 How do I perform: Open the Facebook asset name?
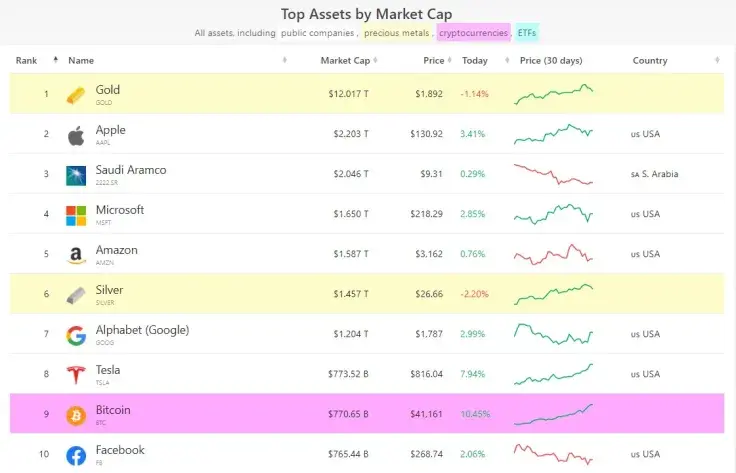click(x=120, y=450)
